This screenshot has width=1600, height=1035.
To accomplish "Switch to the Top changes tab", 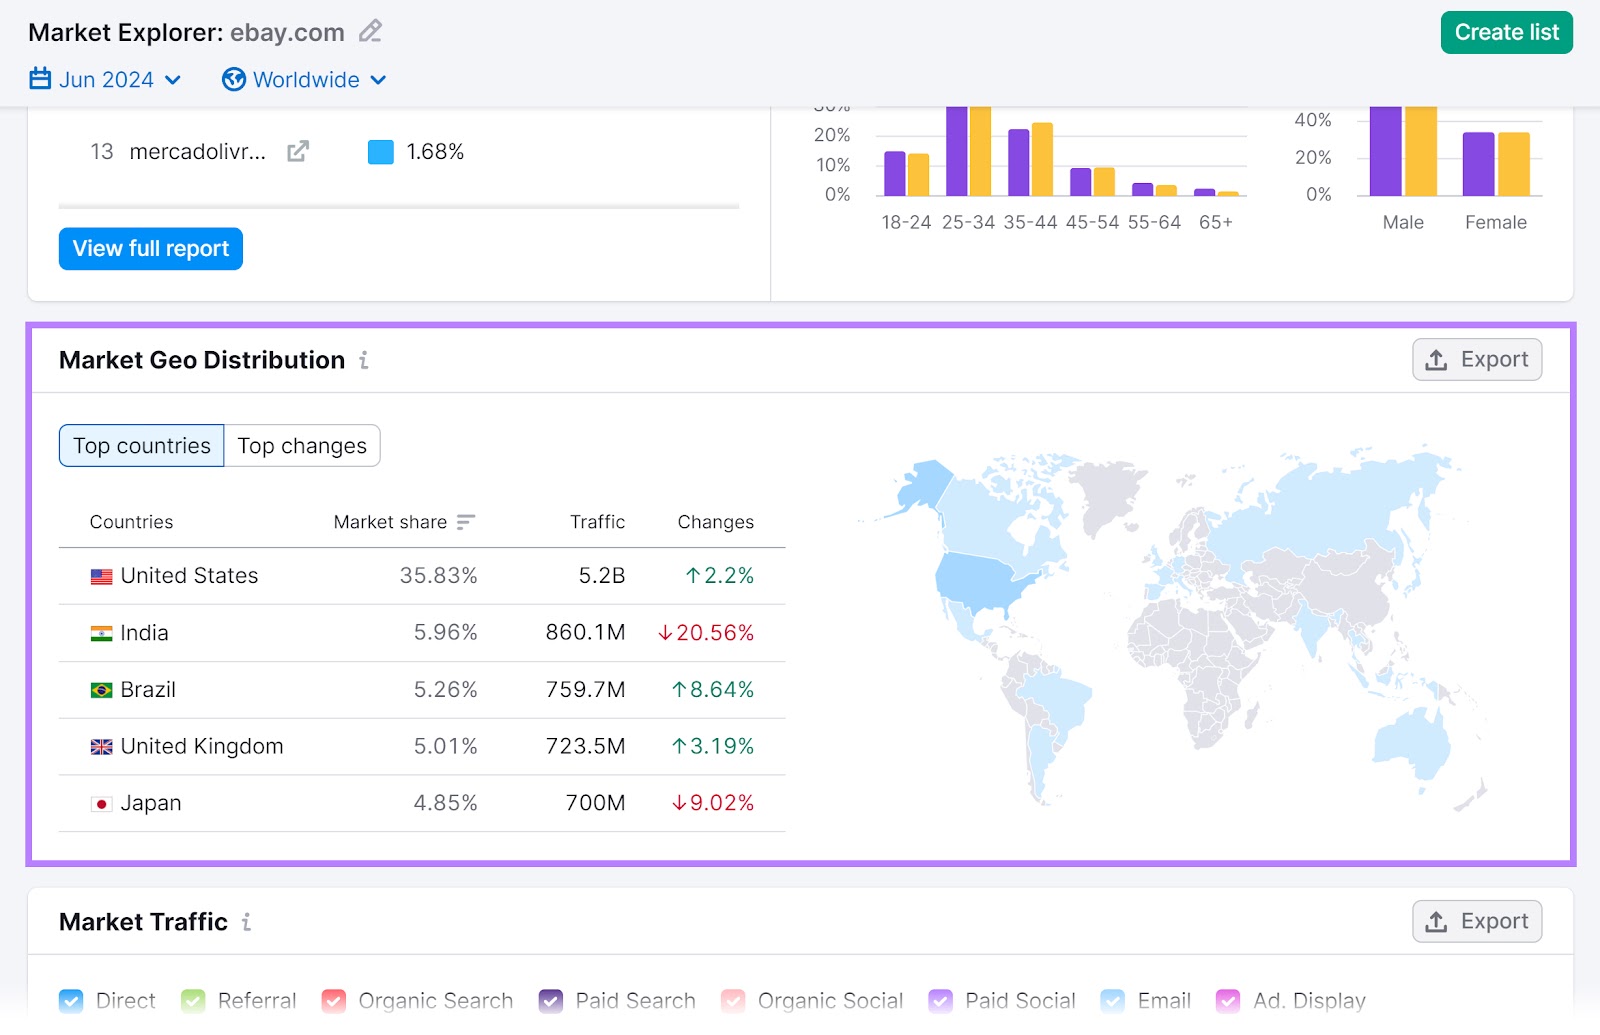I will coord(302,446).
